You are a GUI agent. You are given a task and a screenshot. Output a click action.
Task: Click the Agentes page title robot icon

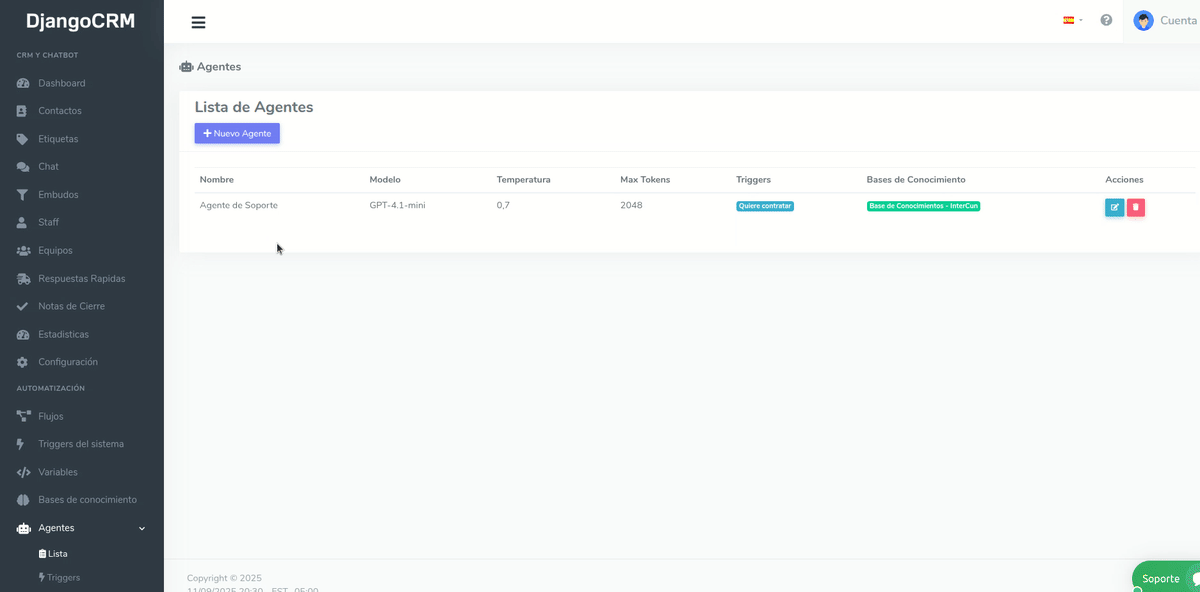click(x=186, y=67)
